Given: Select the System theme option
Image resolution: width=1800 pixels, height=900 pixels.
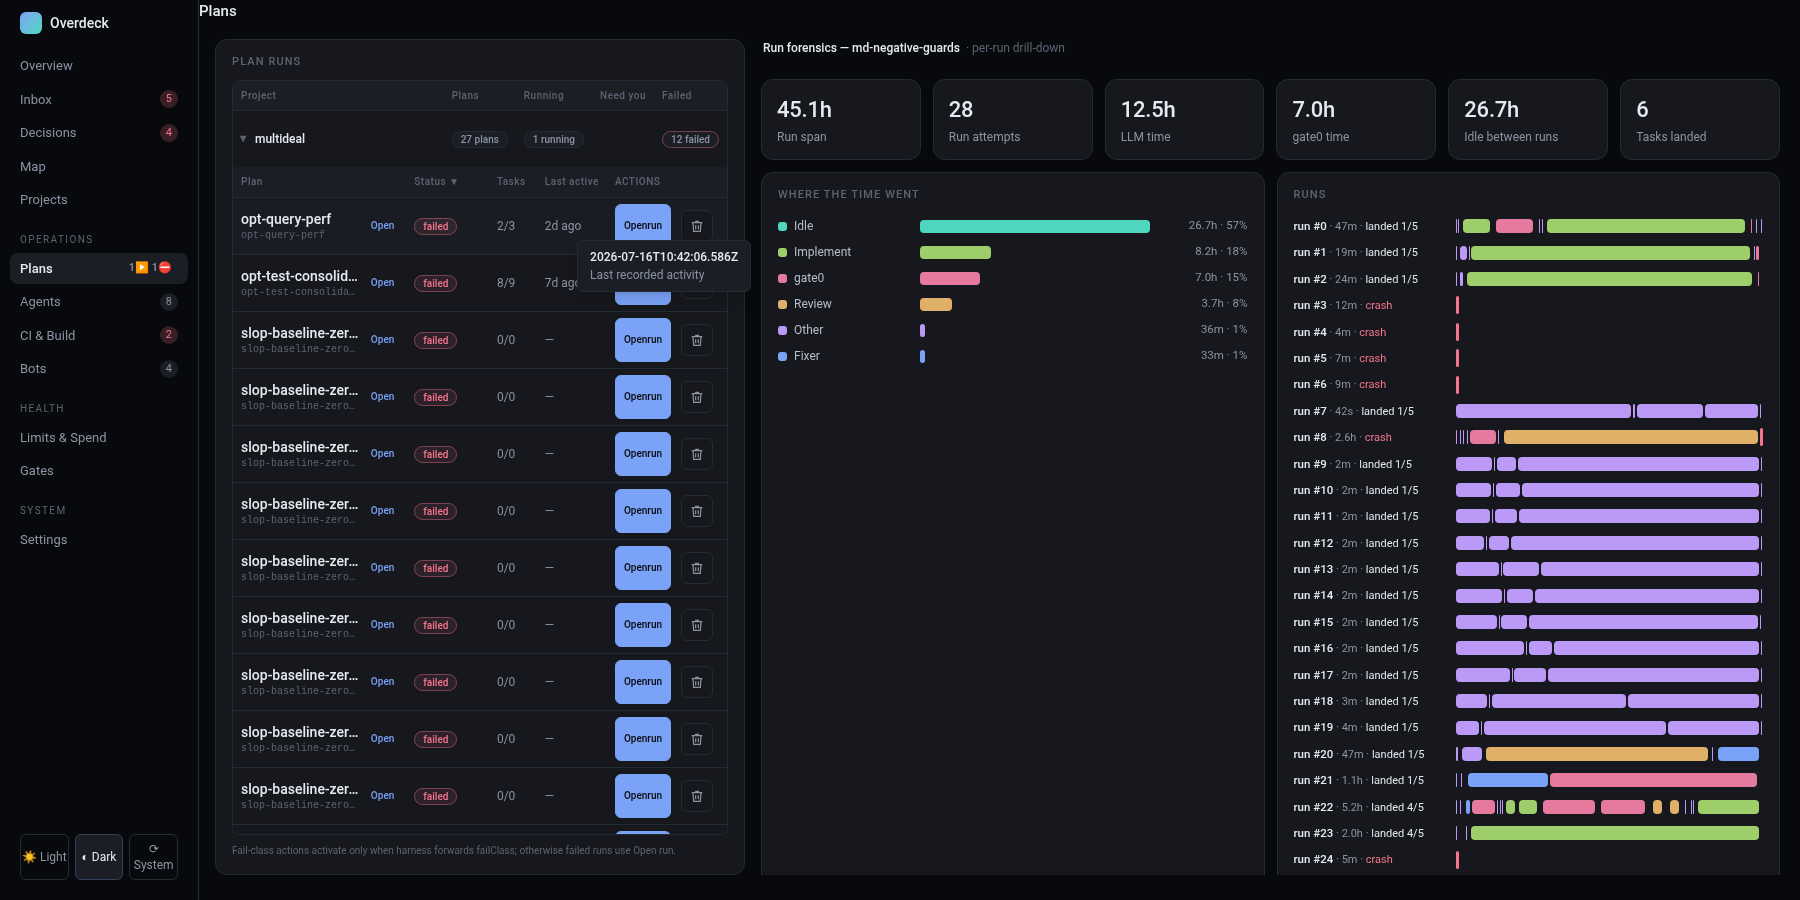Looking at the screenshot, I should click(153, 857).
